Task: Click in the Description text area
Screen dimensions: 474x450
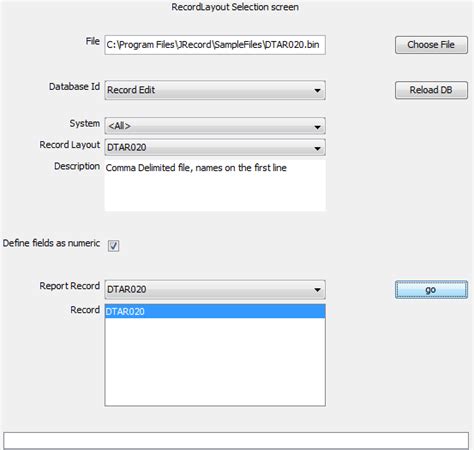Action: (215, 185)
